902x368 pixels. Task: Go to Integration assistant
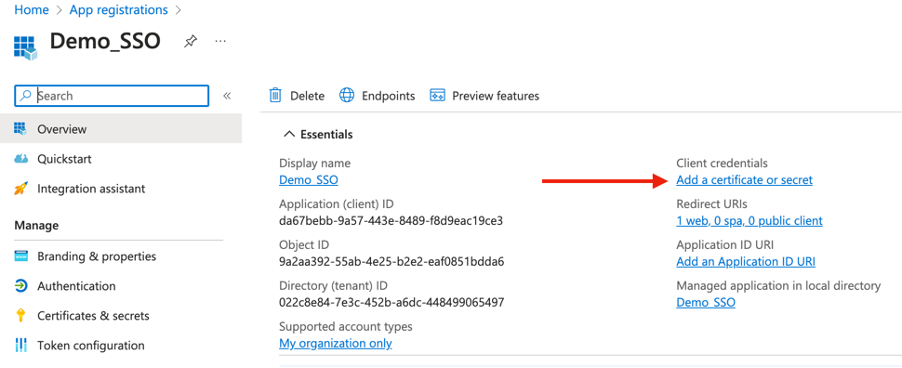point(91,189)
